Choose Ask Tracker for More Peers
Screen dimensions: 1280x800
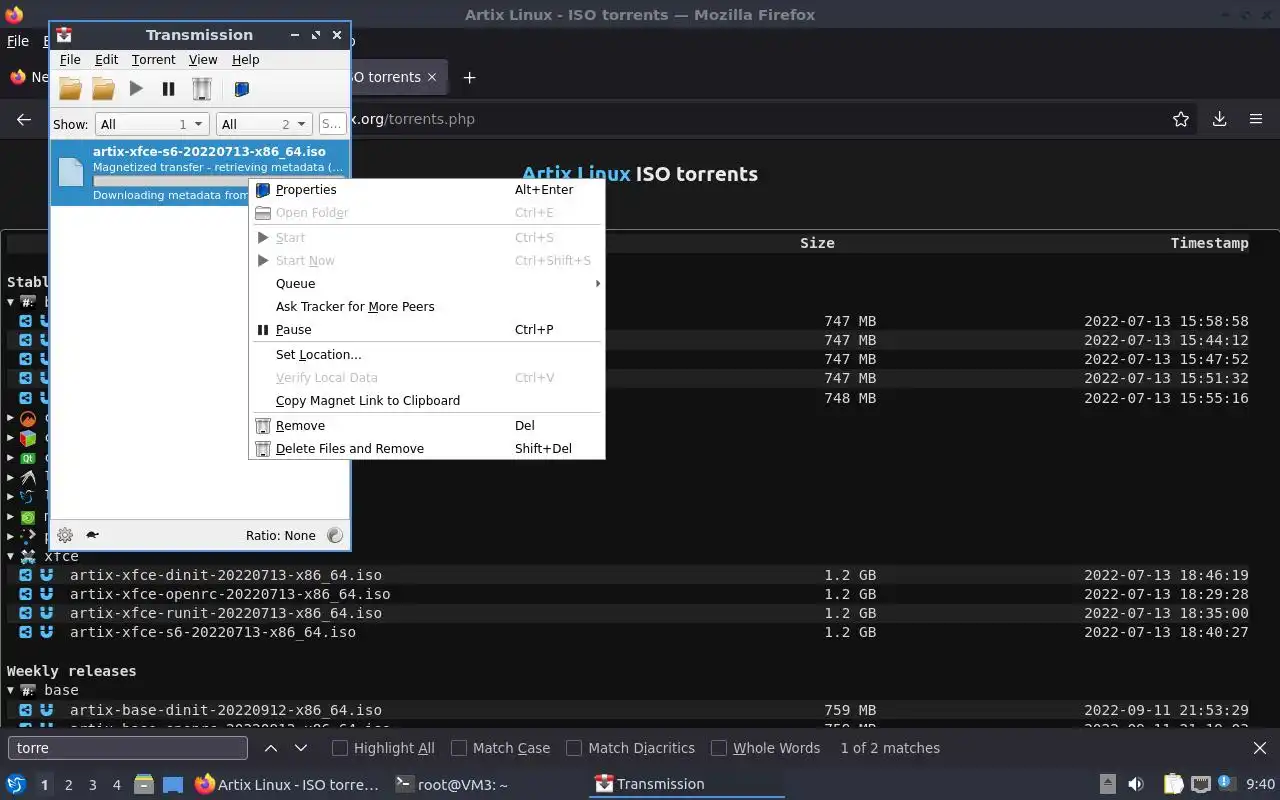tap(427, 306)
